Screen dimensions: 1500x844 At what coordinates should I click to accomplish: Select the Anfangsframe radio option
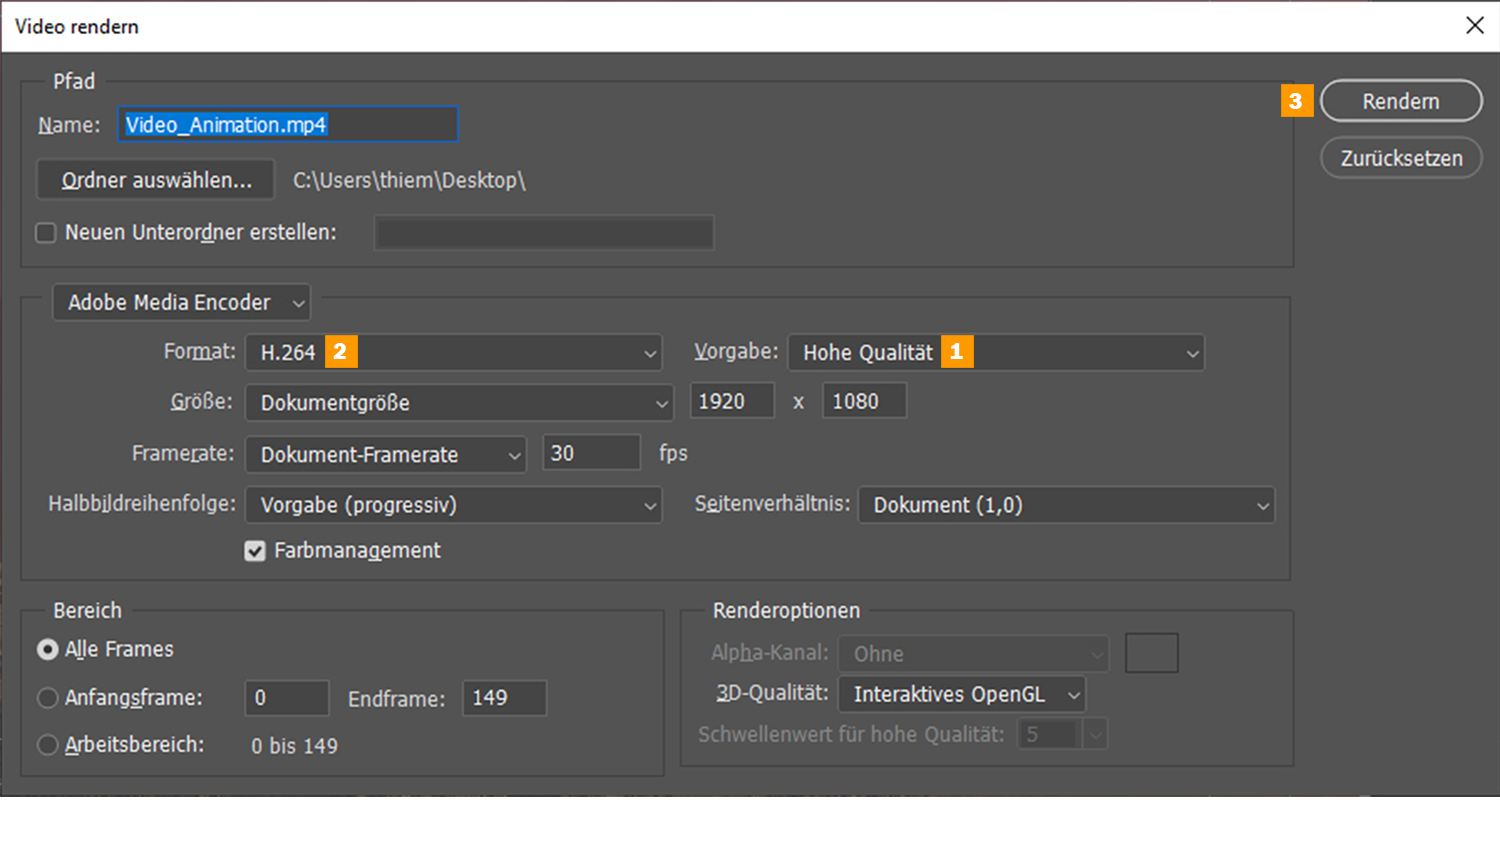[x=47, y=698]
